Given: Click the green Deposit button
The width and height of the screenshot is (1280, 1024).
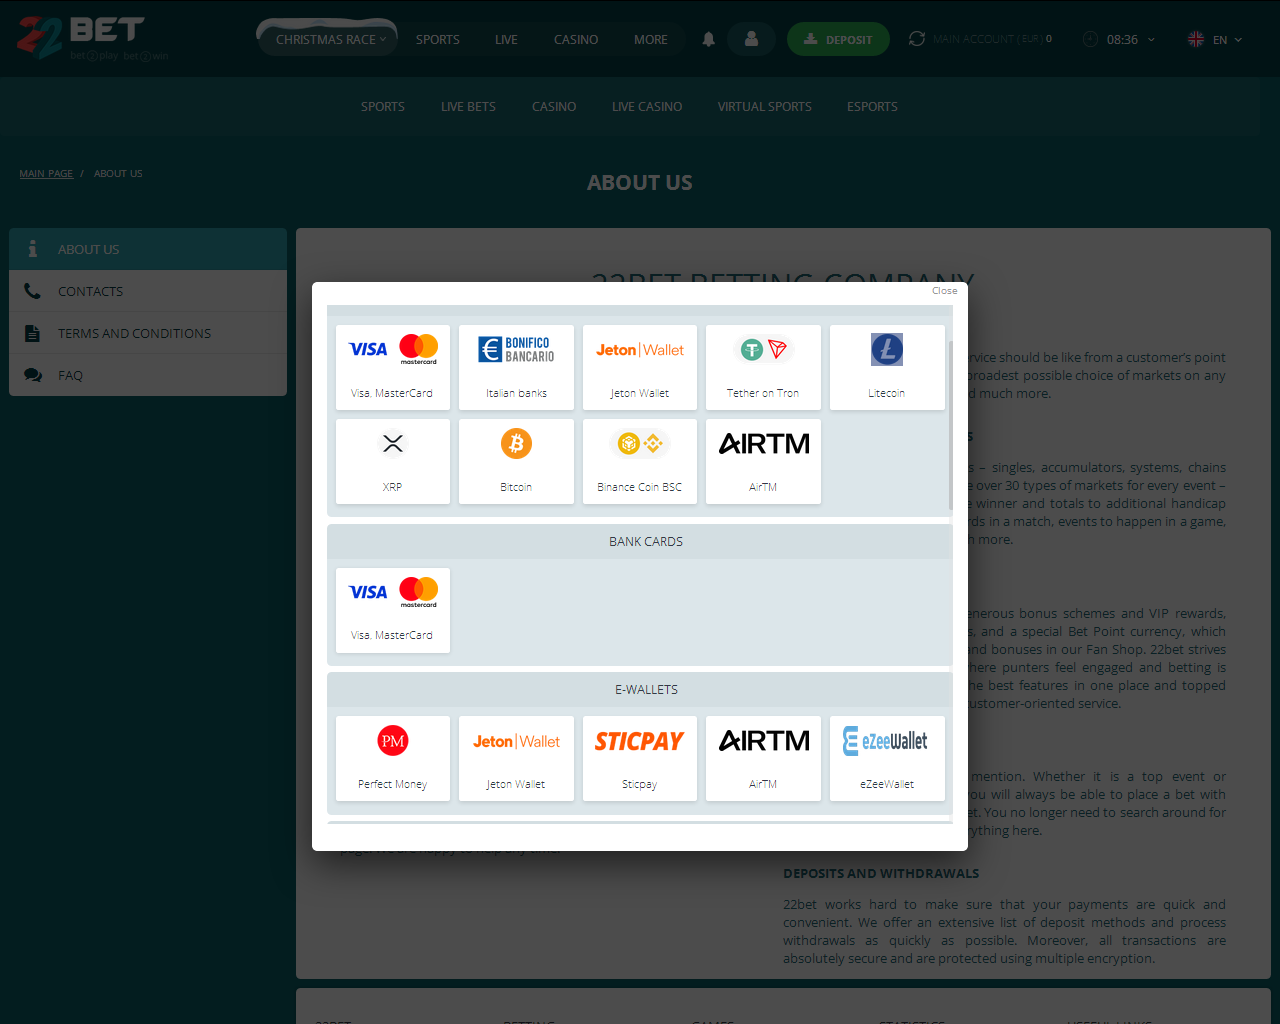Looking at the screenshot, I should pyautogui.click(x=838, y=39).
